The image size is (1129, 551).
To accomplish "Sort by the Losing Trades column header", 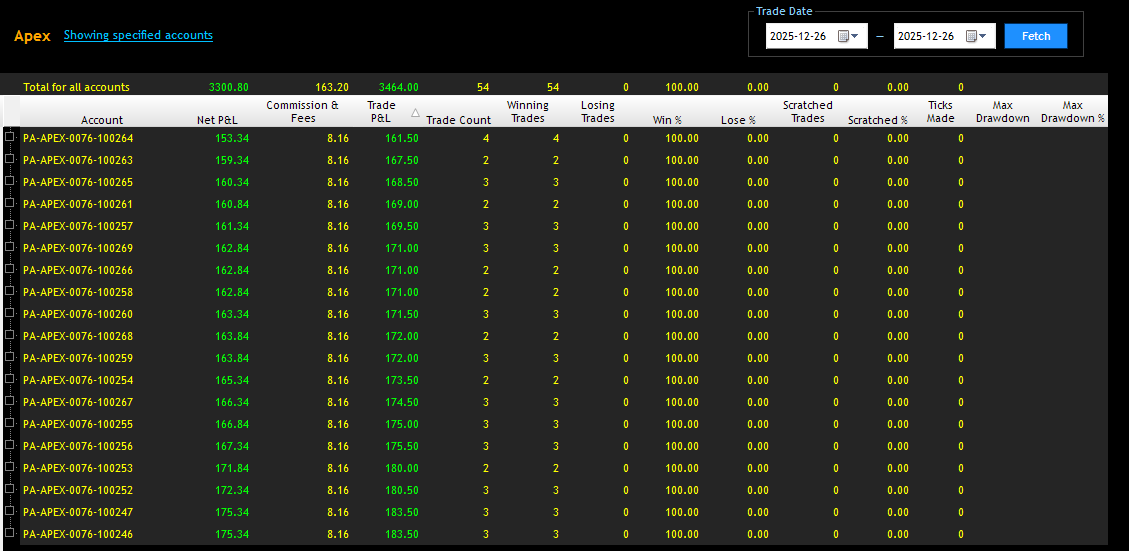I will pos(598,112).
